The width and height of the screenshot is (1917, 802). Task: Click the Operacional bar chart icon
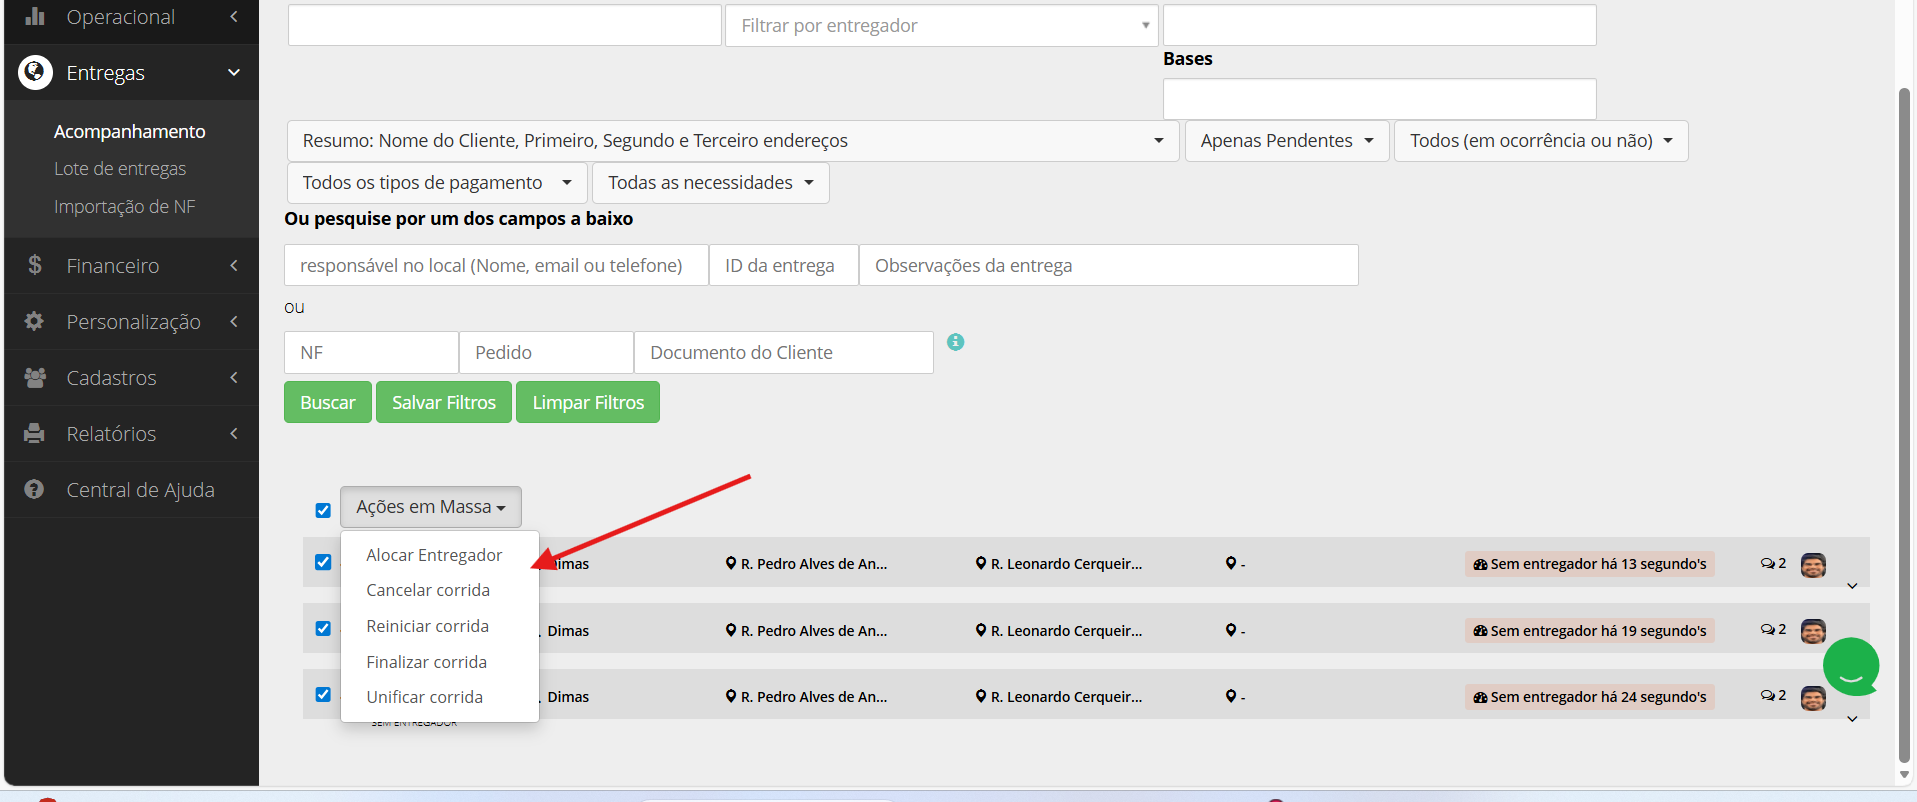pyautogui.click(x=35, y=16)
